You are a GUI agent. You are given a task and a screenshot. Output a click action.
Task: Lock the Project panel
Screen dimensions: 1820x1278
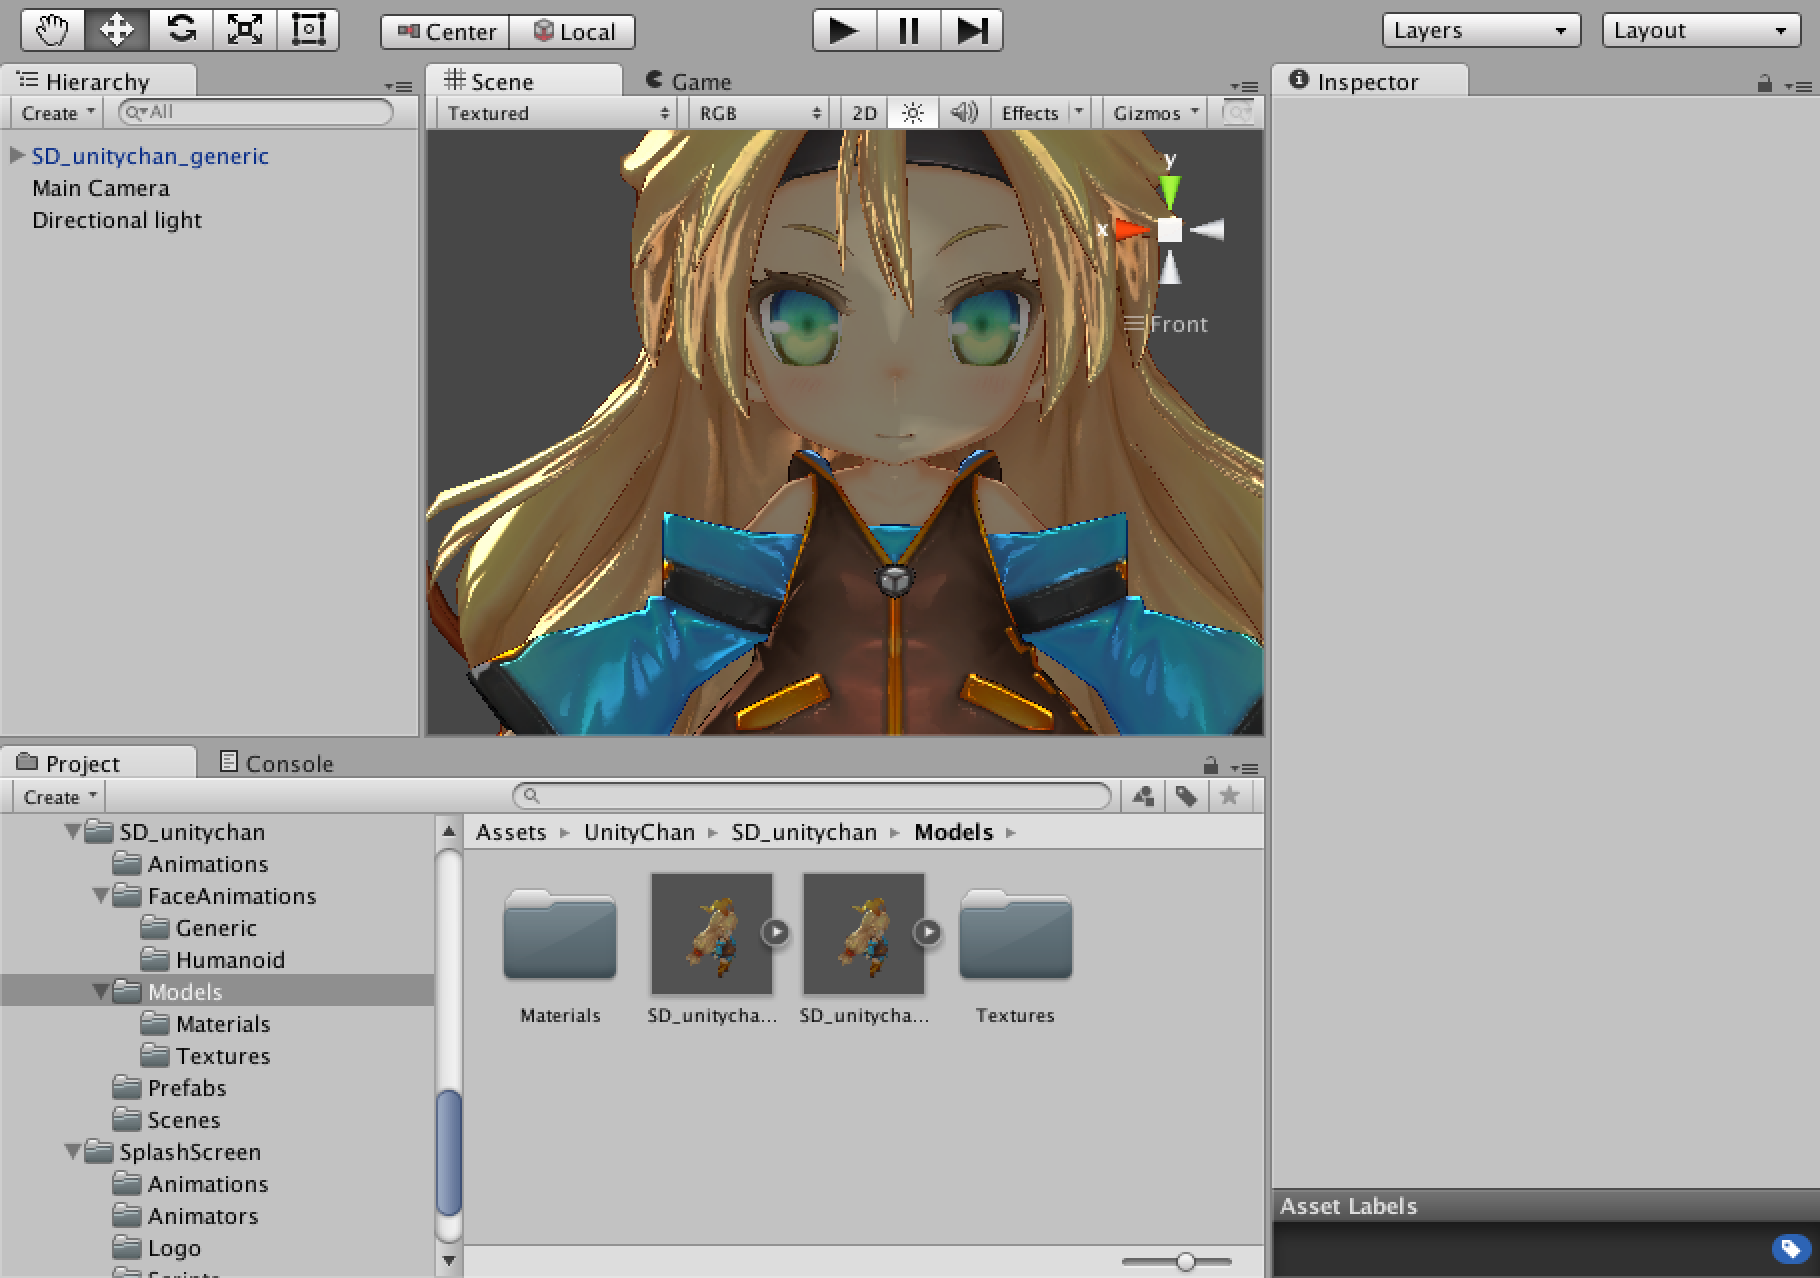coord(1211,766)
